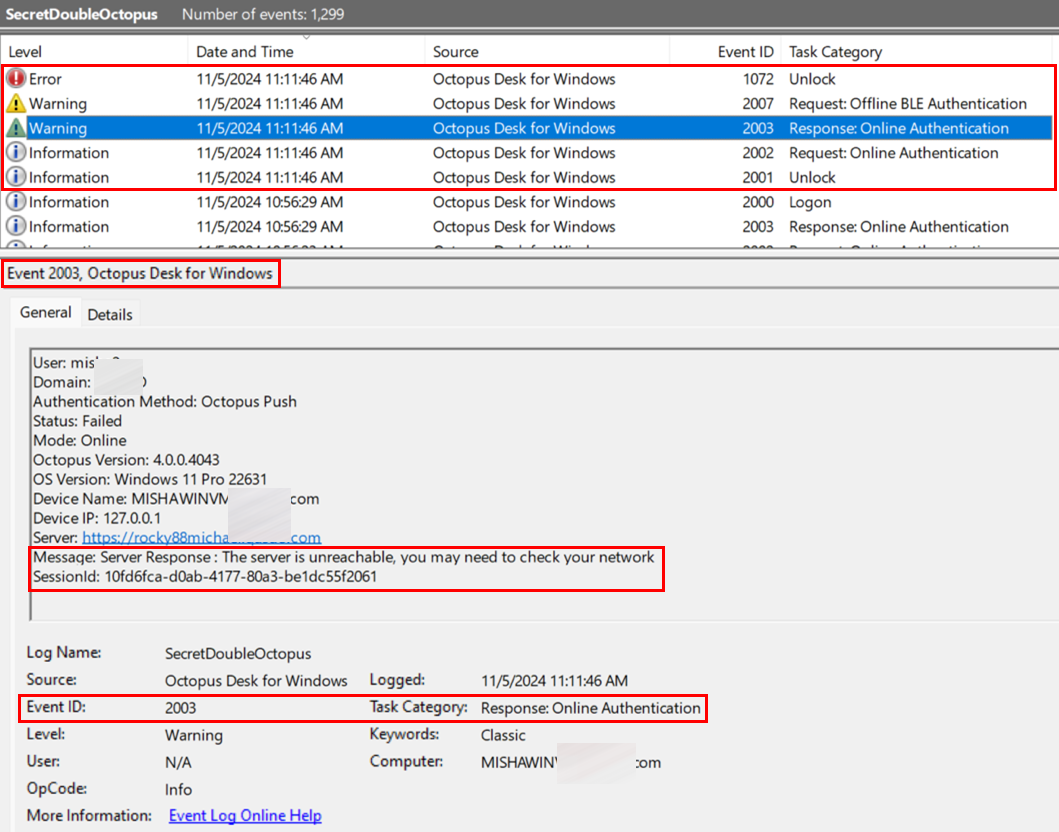
Task: Click Authentication Method: Octopus Push line
Action: (x=165, y=402)
